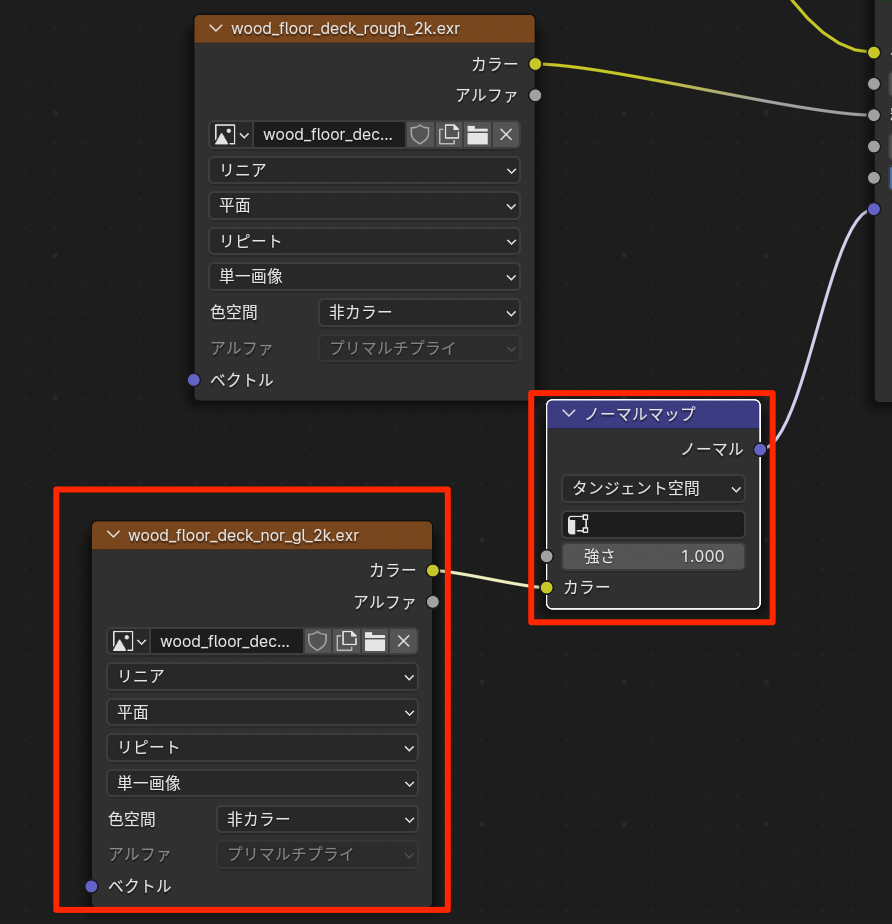Open 色空間 非カラー dropdown on rough node
Viewport: 892px width, 924px height.
419,312
